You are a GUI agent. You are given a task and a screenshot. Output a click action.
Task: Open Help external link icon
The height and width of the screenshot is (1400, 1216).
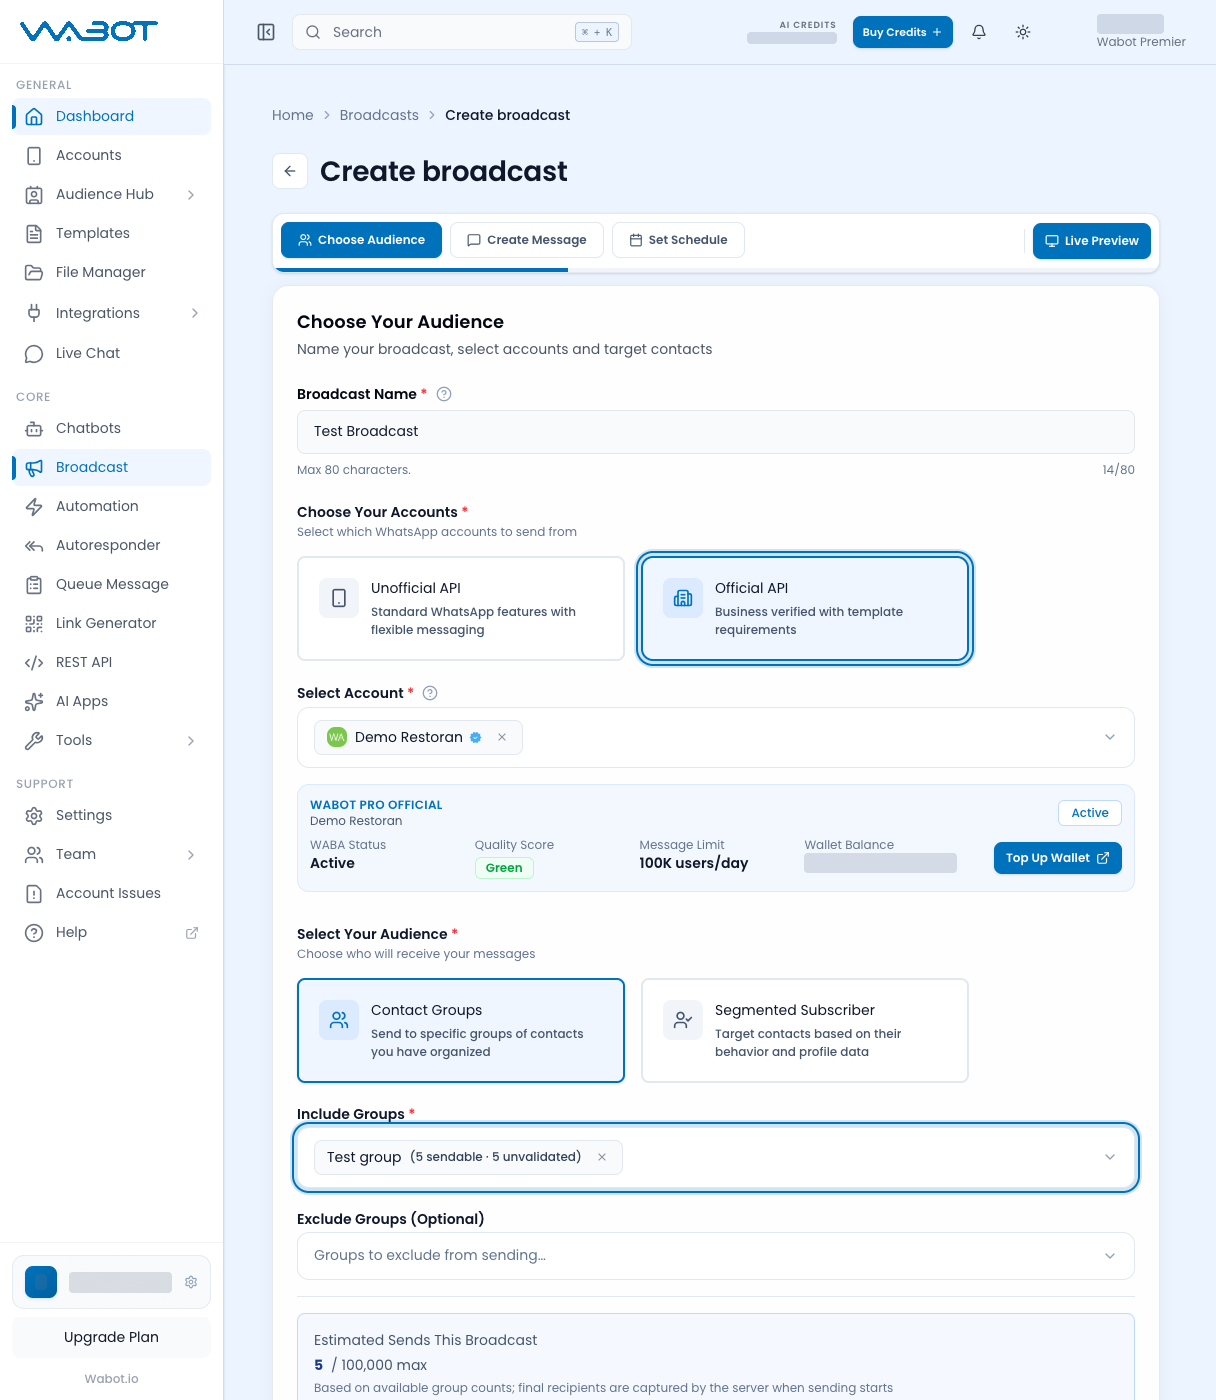click(192, 932)
